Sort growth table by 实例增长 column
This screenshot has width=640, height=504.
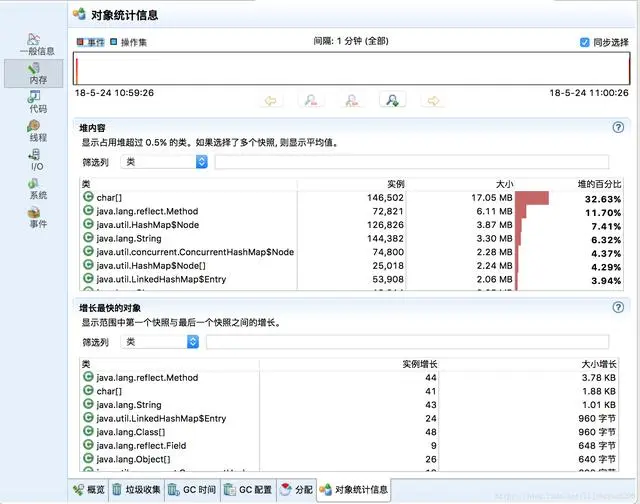[x=349, y=364]
